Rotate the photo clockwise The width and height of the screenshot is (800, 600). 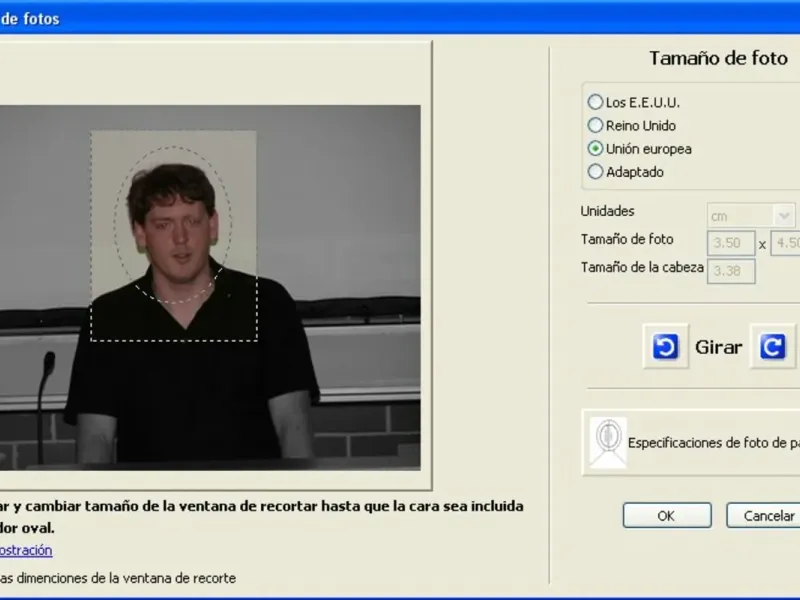[772, 346]
